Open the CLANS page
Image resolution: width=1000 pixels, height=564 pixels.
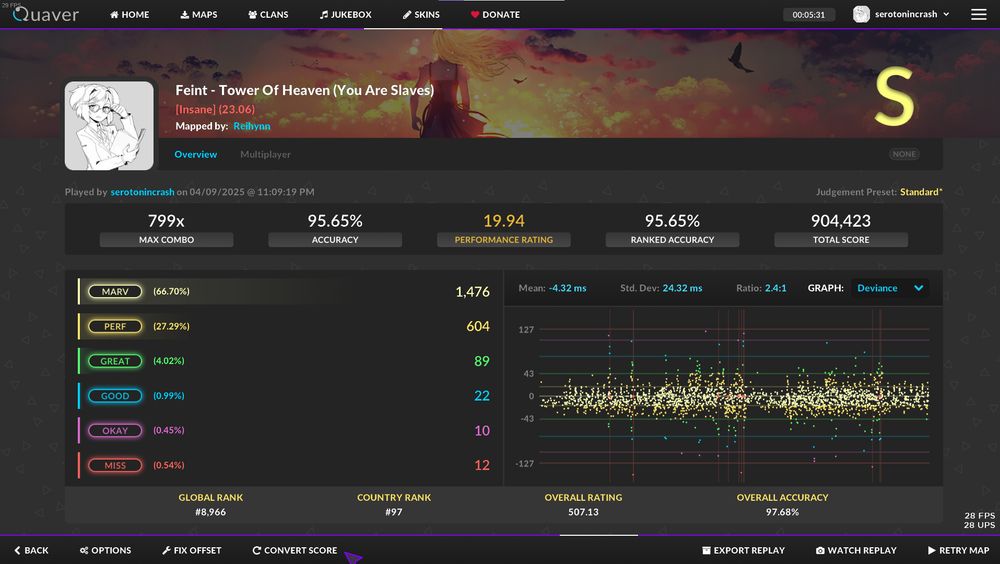click(x=268, y=14)
